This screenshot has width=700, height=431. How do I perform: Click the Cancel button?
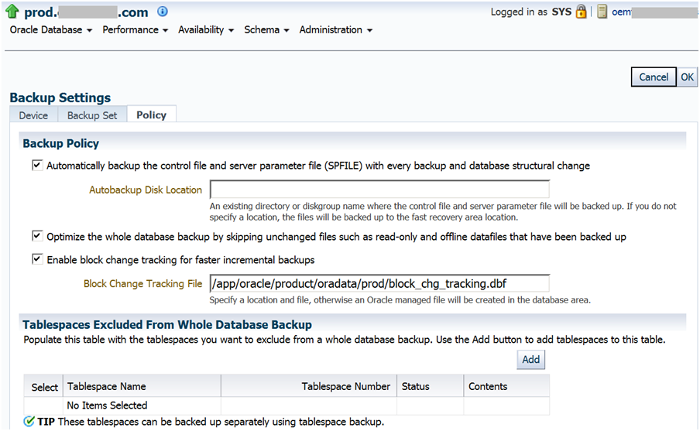[x=653, y=77]
